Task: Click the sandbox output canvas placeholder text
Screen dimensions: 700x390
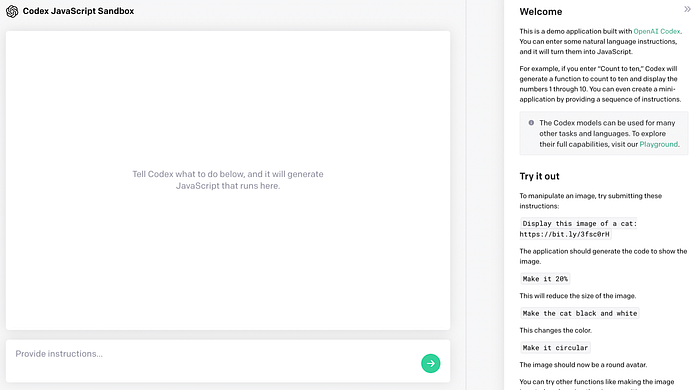Action: [x=228, y=180]
